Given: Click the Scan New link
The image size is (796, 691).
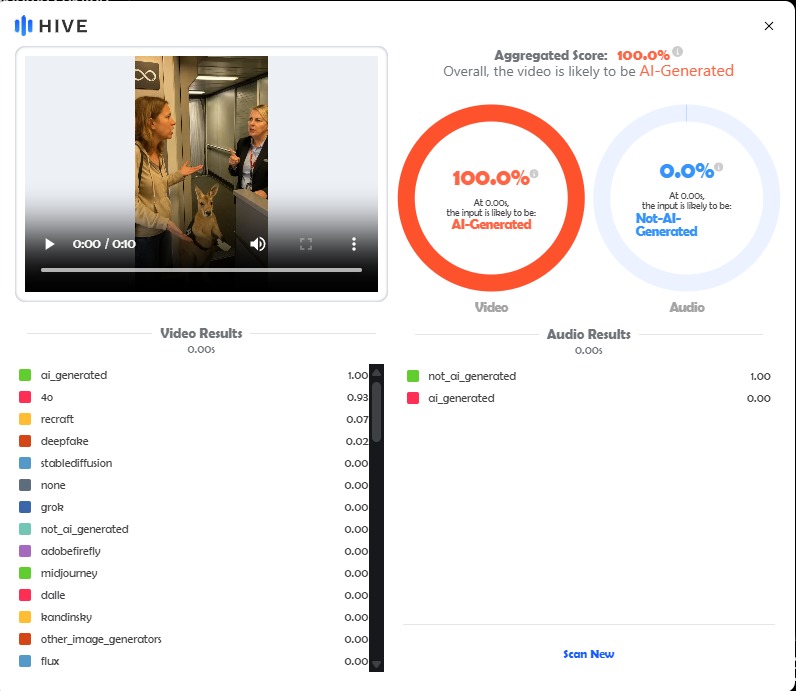Looking at the screenshot, I should (588, 654).
